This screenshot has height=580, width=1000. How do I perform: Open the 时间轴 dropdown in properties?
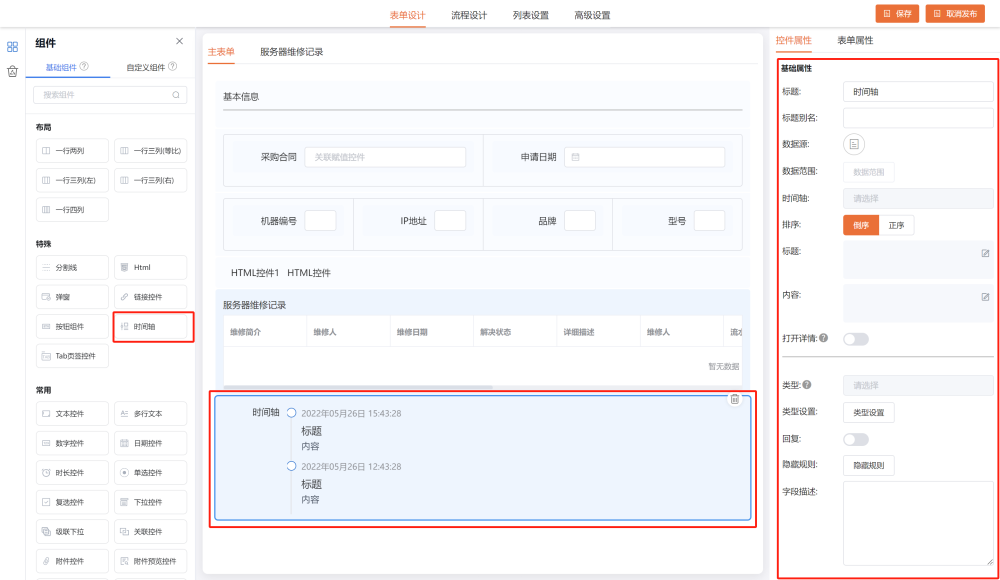point(918,198)
